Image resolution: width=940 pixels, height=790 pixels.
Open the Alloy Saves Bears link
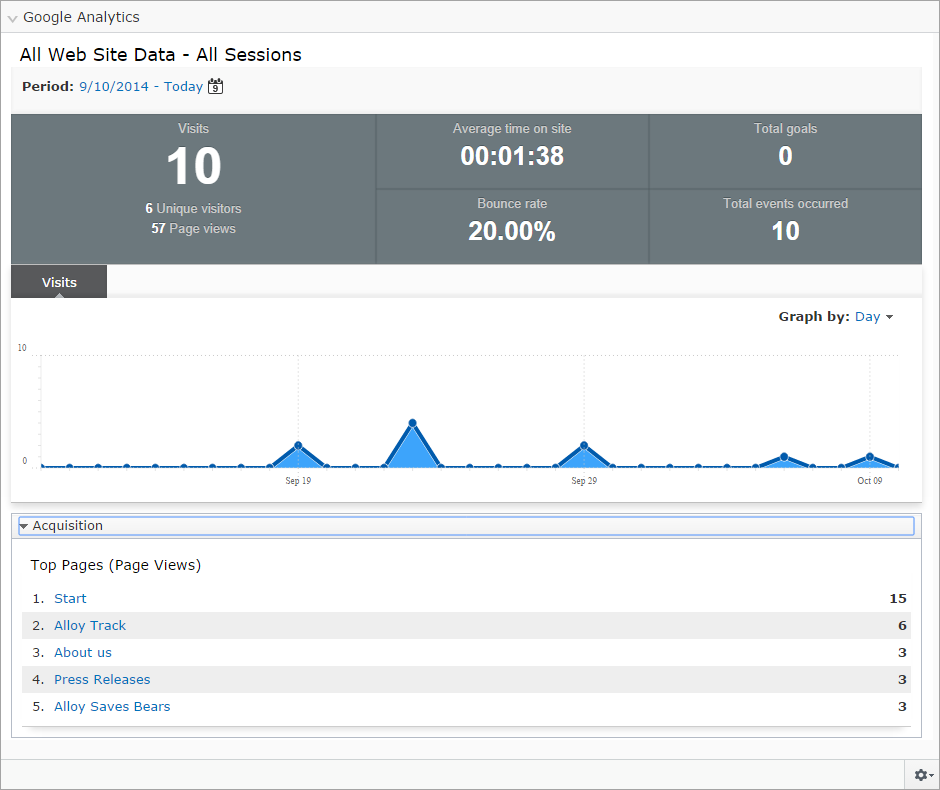point(112,706)
